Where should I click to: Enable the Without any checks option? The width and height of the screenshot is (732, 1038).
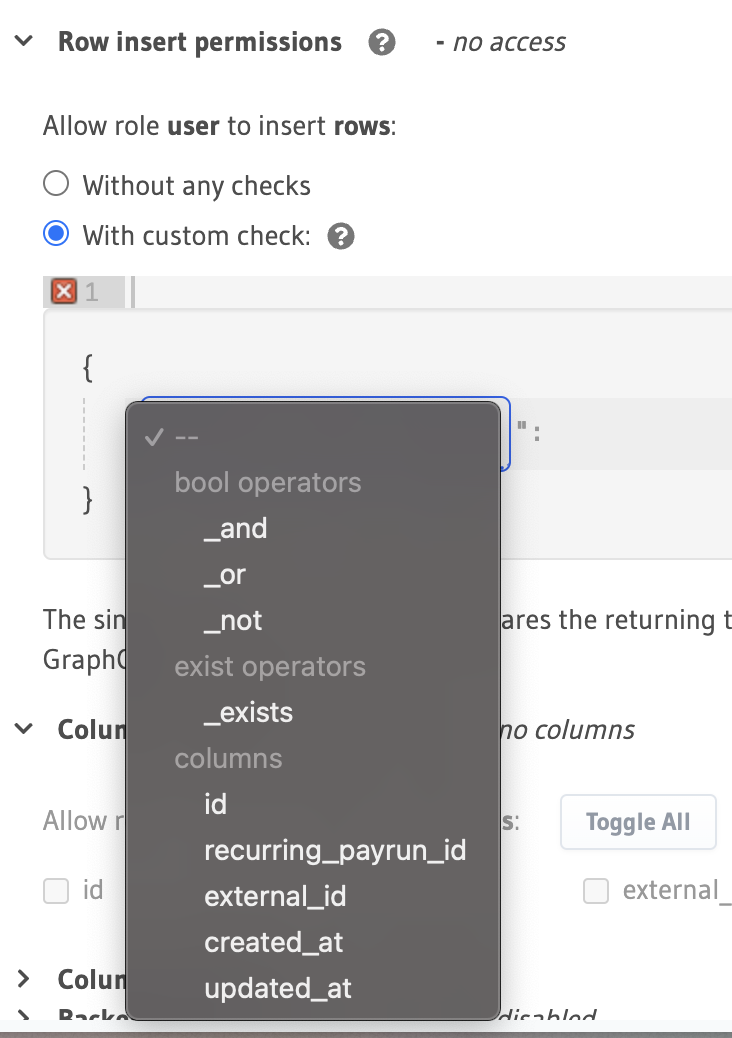[x=56, y=183]
